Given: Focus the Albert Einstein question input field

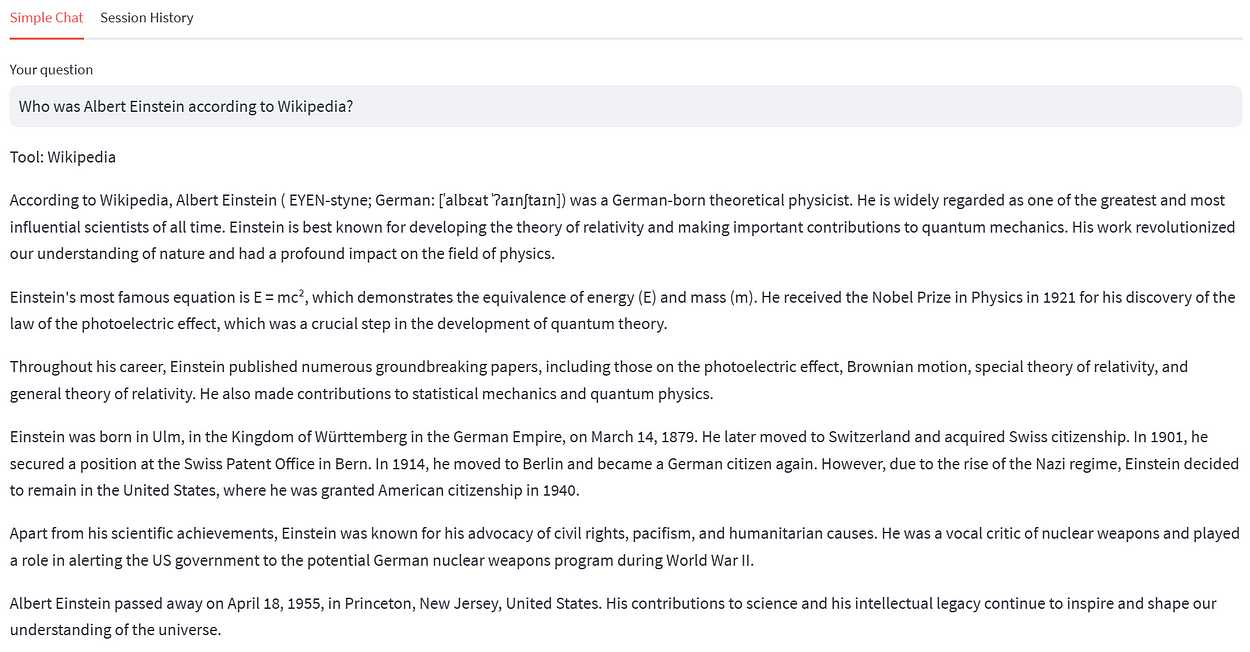Looking at the screenshot, I should point(625,106).
